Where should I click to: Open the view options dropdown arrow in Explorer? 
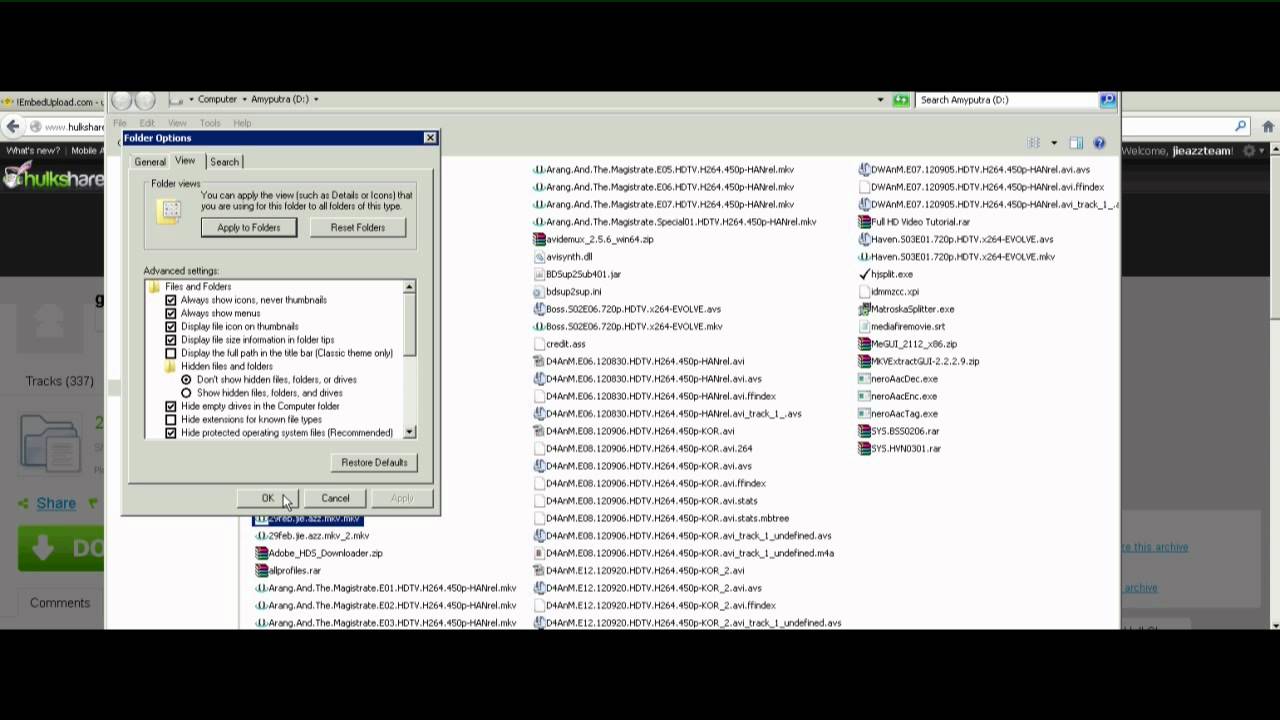pos(1054,143)
